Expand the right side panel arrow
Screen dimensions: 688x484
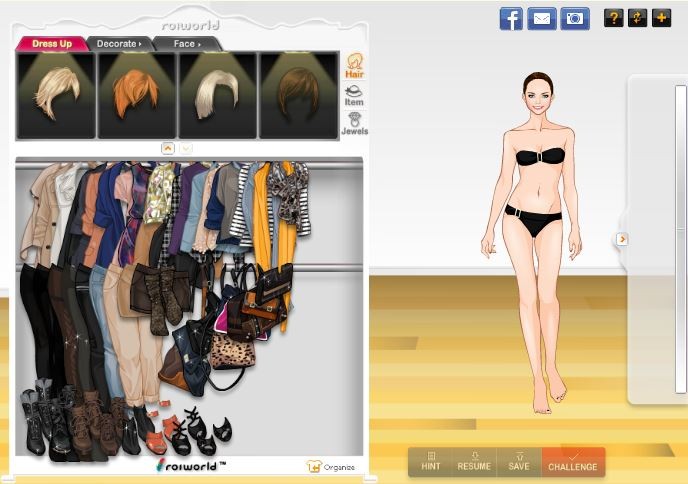point(622,239)
